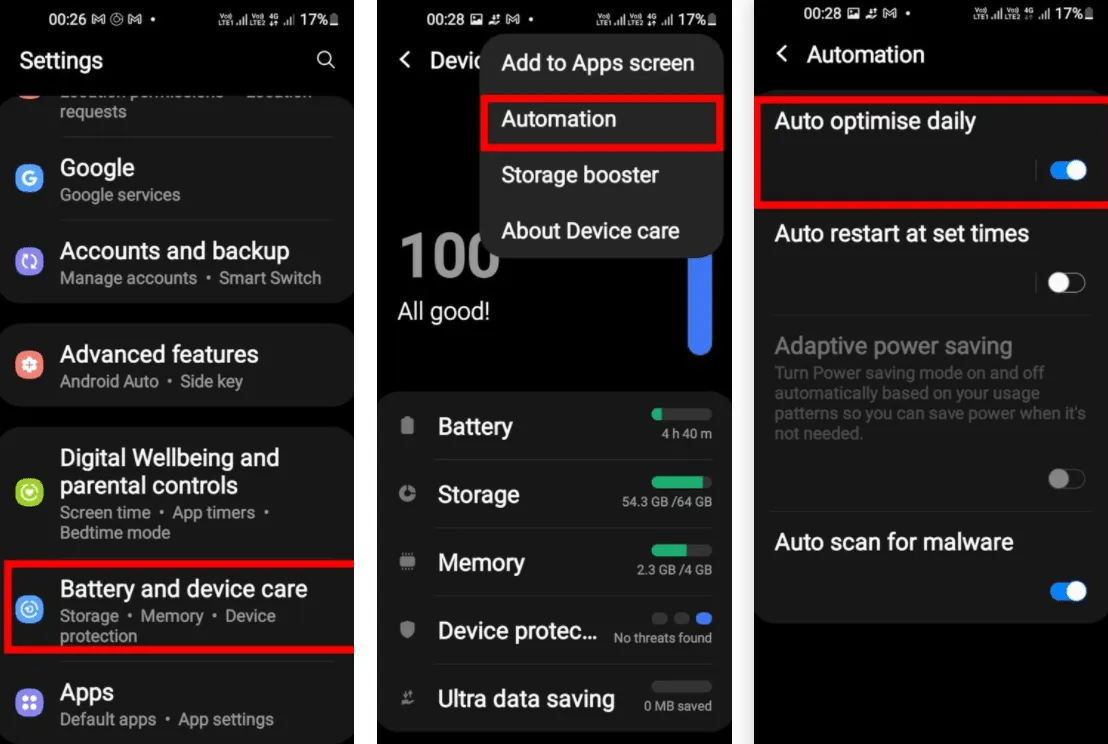The image size is (1108, 744).
Task: Tap the search magnifier icon in Settings
Action: click(x=325, y=60)
